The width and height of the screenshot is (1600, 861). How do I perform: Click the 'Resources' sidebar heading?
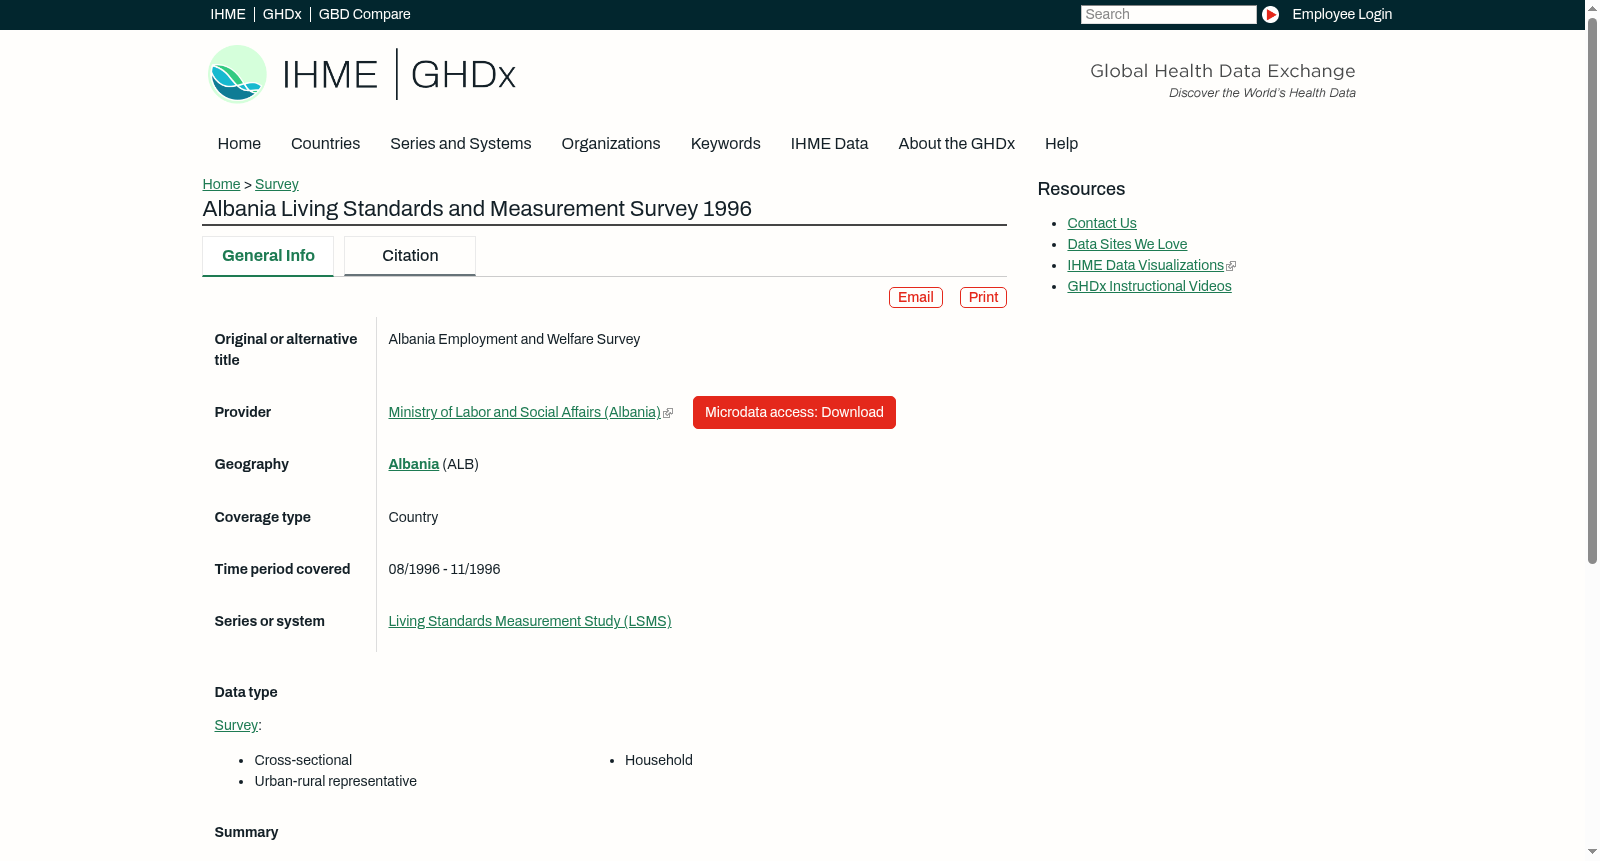click(1081, 189)
